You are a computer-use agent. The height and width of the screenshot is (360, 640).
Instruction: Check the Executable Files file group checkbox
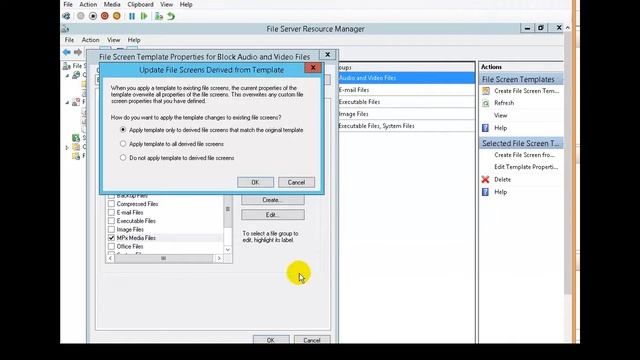[x=111, y=221]
